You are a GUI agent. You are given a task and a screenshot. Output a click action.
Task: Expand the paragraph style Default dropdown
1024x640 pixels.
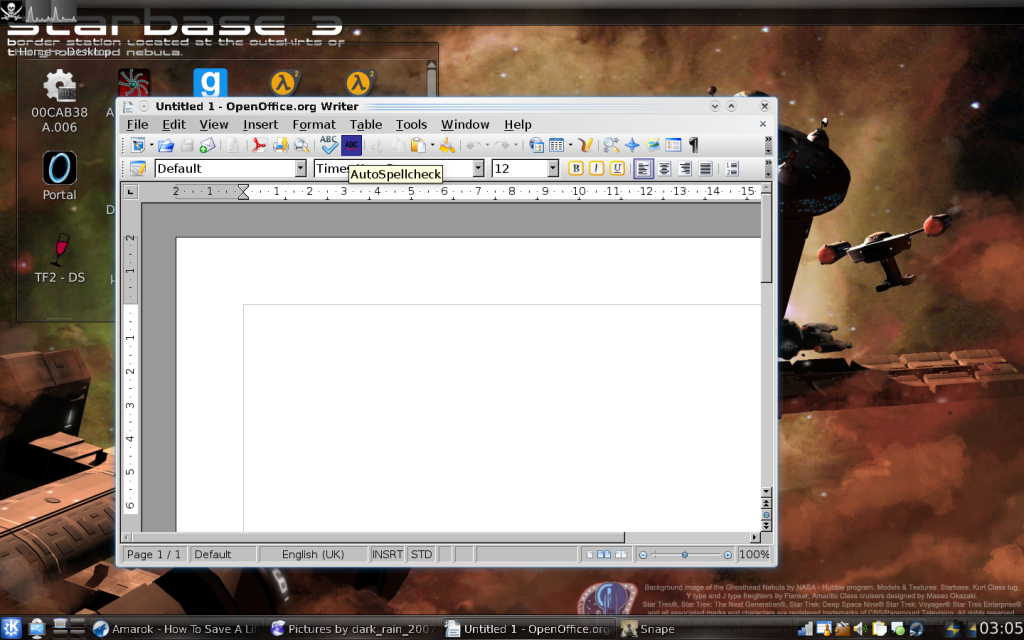[300, 168]
